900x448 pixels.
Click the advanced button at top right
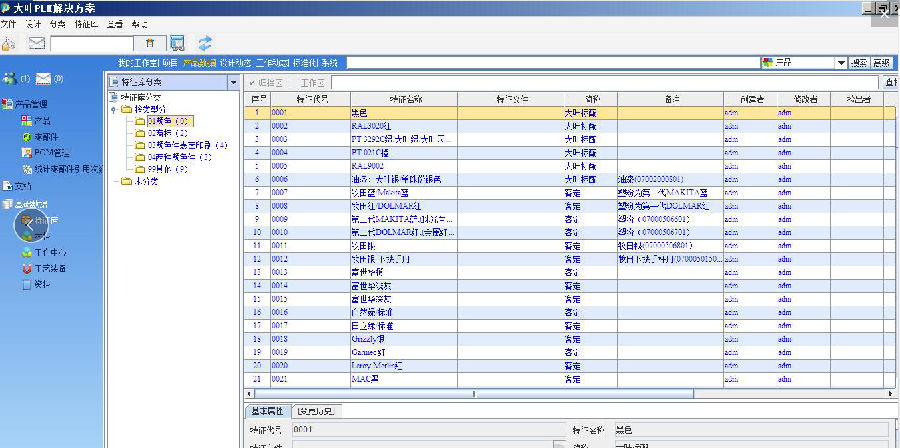click(884, 62)
